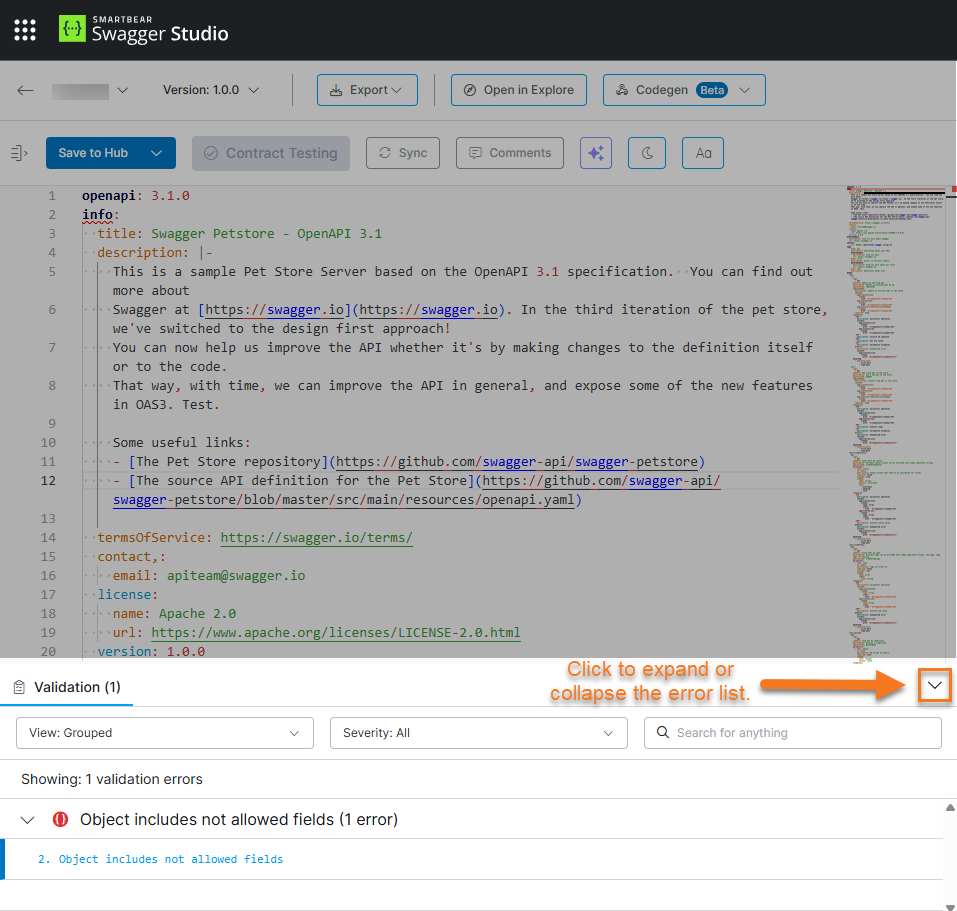Open Comments panel

tap(509, 152)
